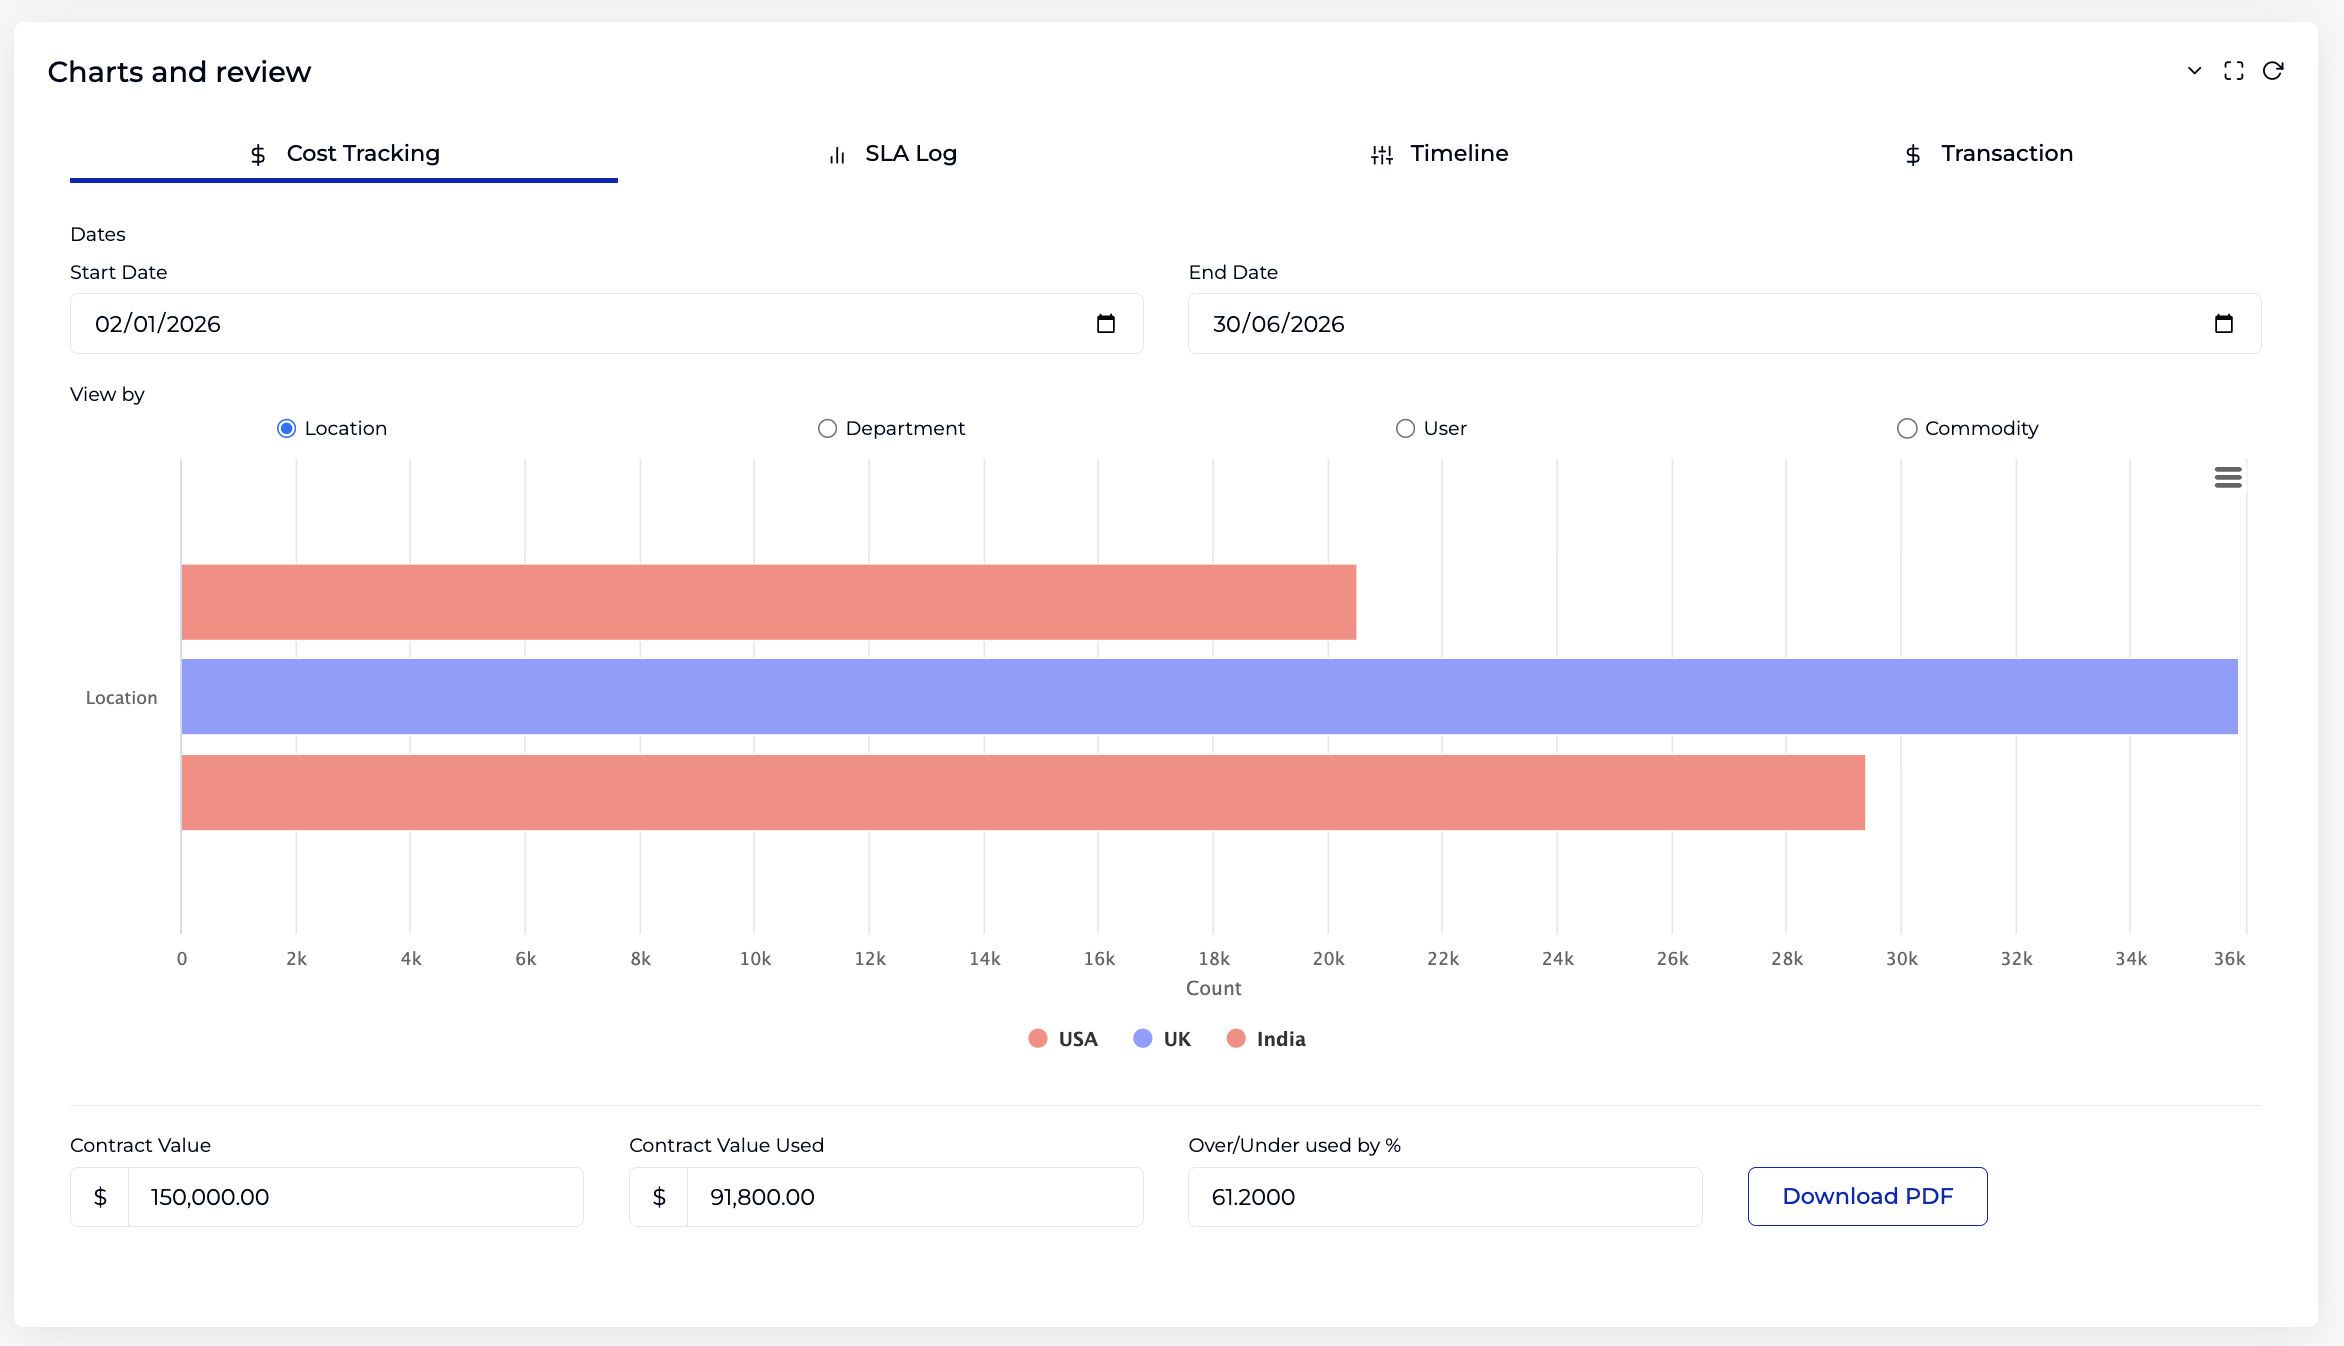Toggle the UK legend item

[1162, 1039]
